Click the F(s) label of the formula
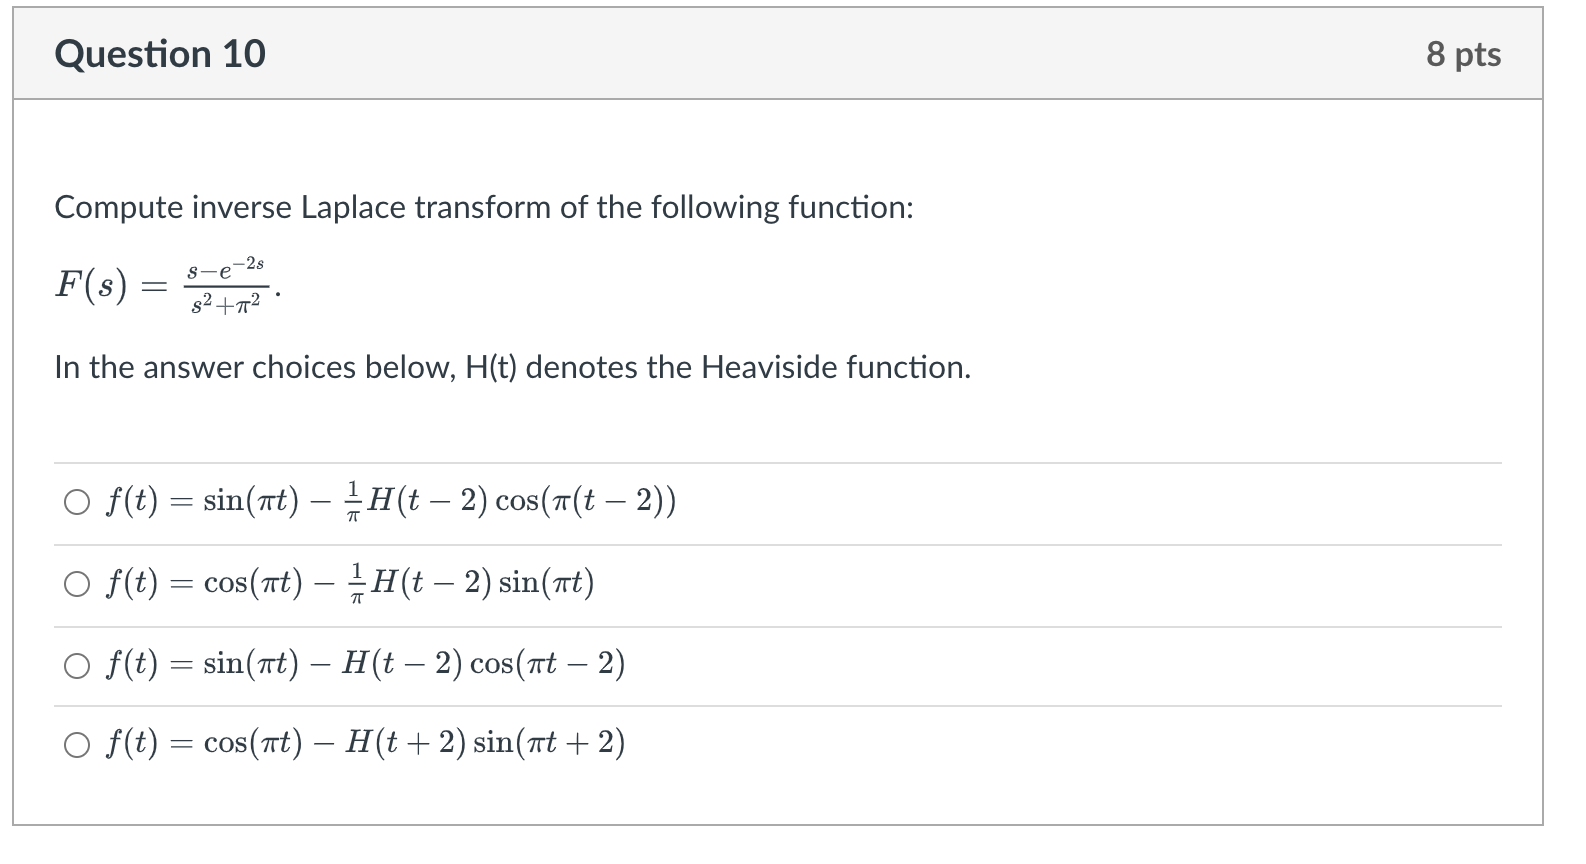The image size is (1586, 864). click(x=92, y=286)
